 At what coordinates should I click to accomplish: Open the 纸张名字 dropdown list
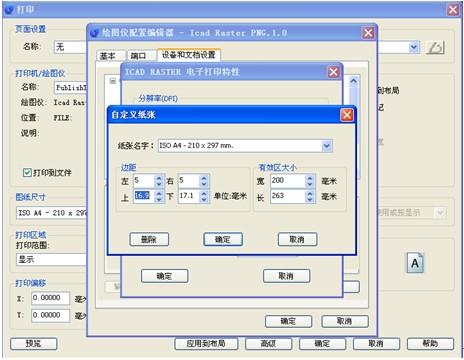[327, 146]
